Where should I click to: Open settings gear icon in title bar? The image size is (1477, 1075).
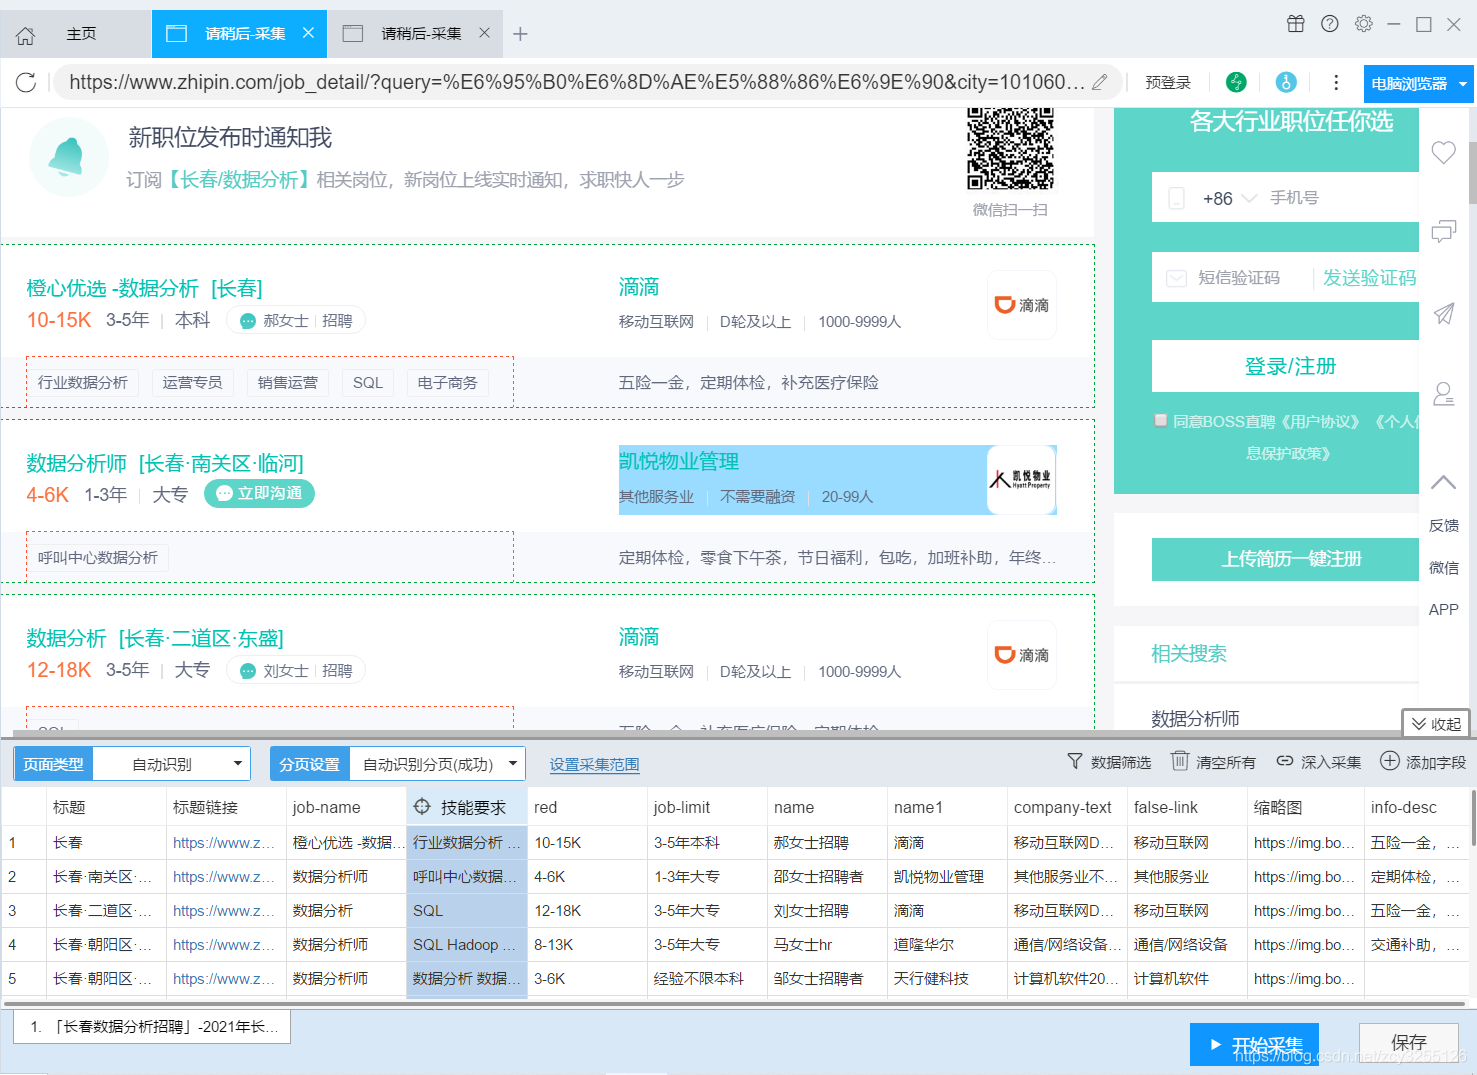1364,24
